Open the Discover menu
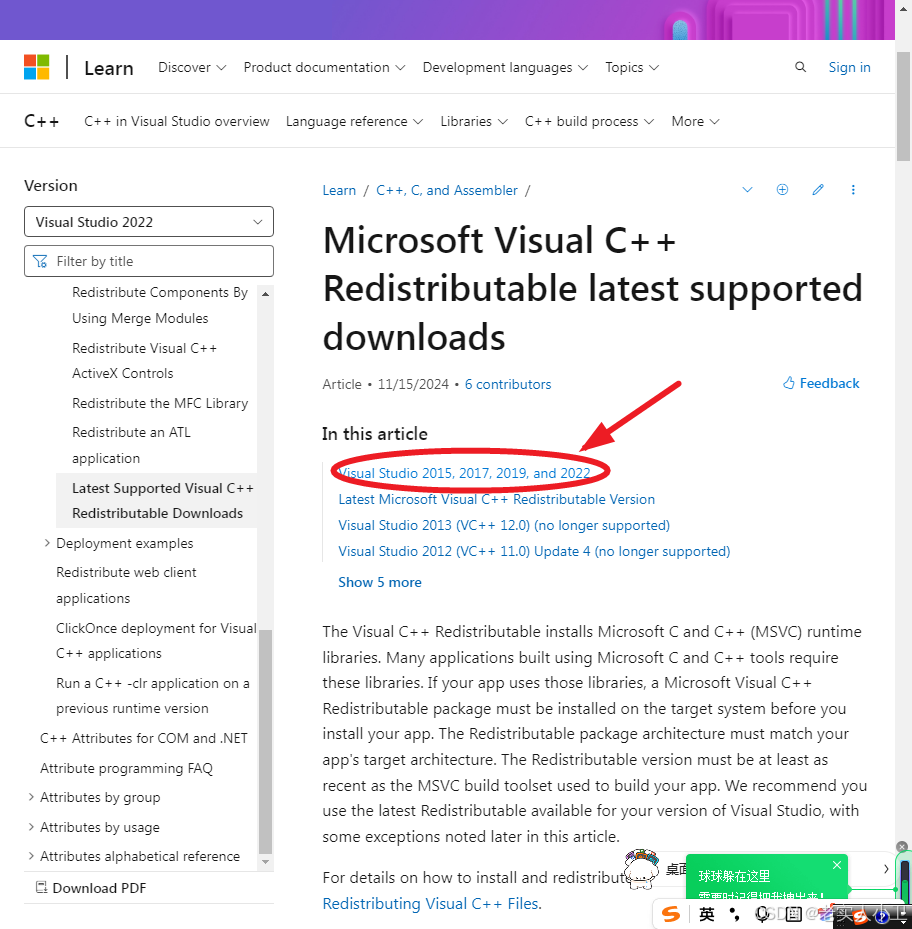This screenshot has height=929, width=912. 192,68
